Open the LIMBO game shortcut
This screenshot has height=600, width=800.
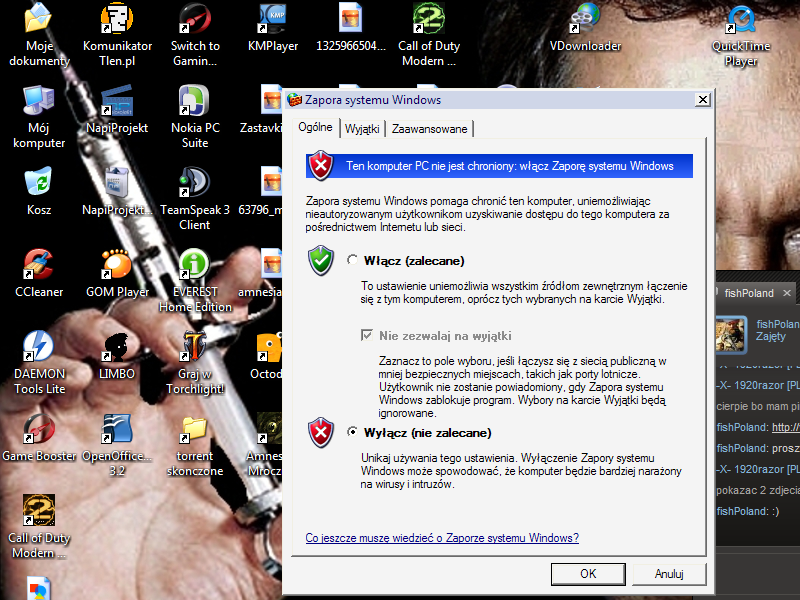pos(117,356)
